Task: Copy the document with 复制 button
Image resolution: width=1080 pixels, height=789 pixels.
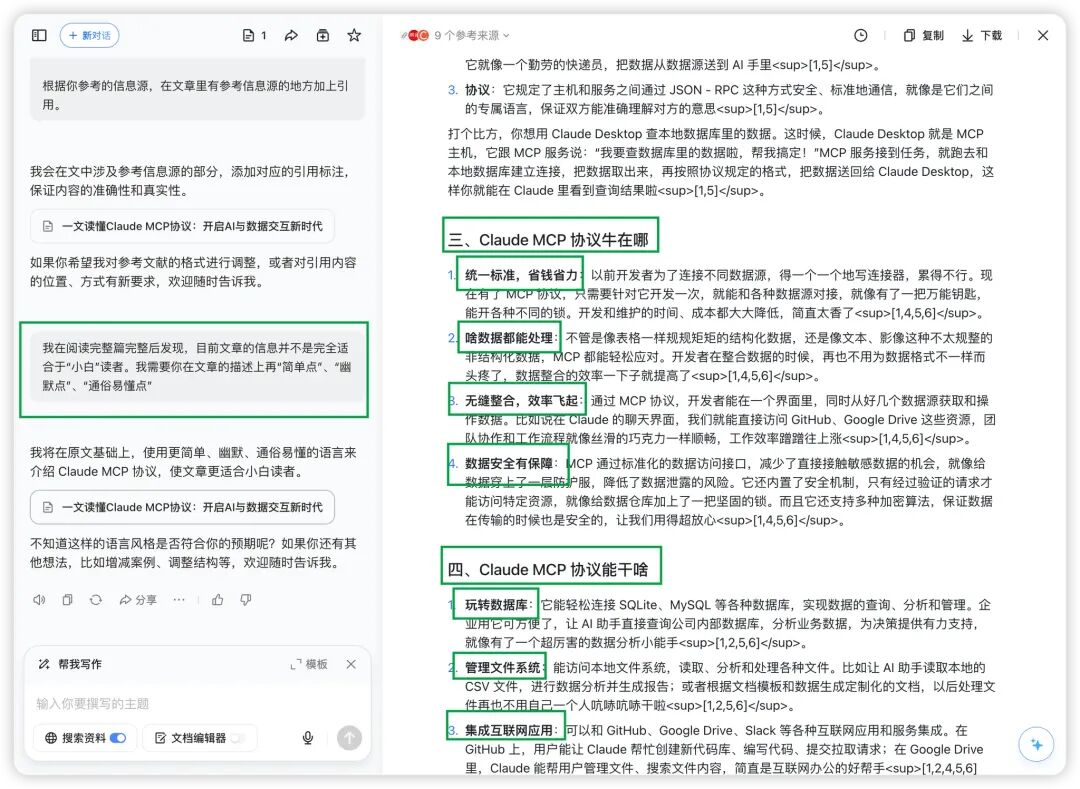Action: click(x=924, y=35)
